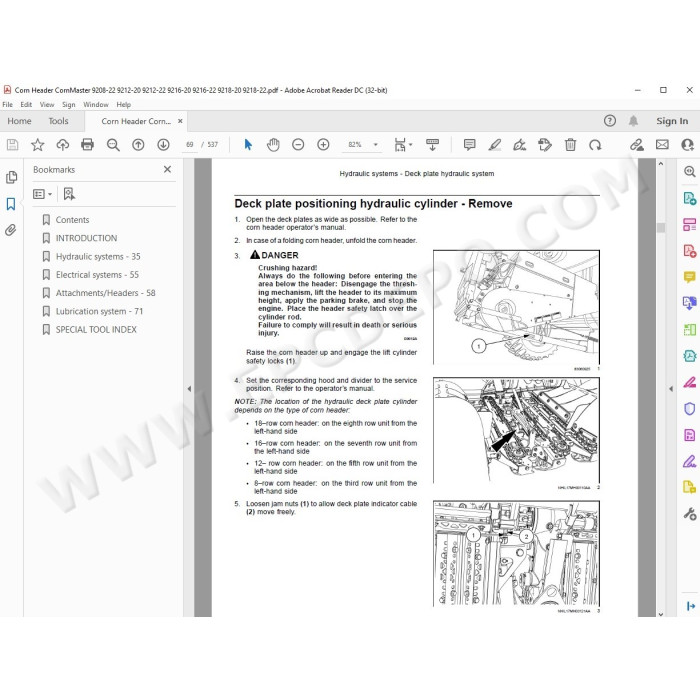
Task: Open the attachments paperclip panel
Action: pos(11,230)
